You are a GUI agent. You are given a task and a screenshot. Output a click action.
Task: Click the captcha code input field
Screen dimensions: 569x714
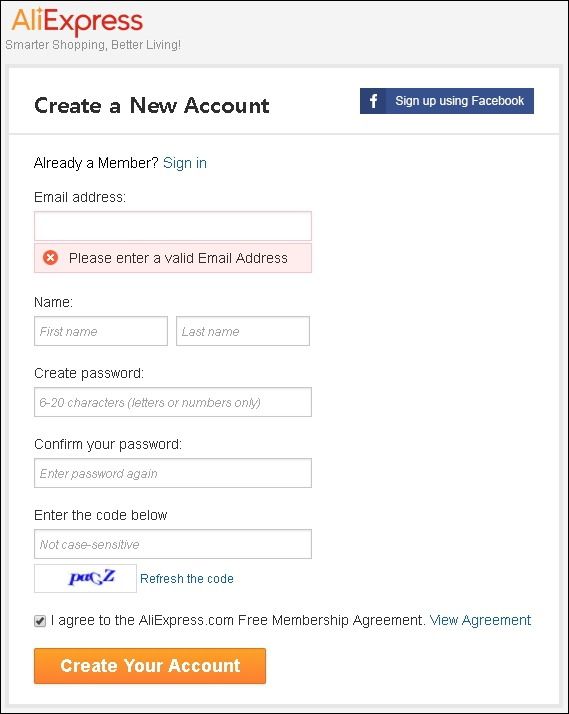pos(173,544)
